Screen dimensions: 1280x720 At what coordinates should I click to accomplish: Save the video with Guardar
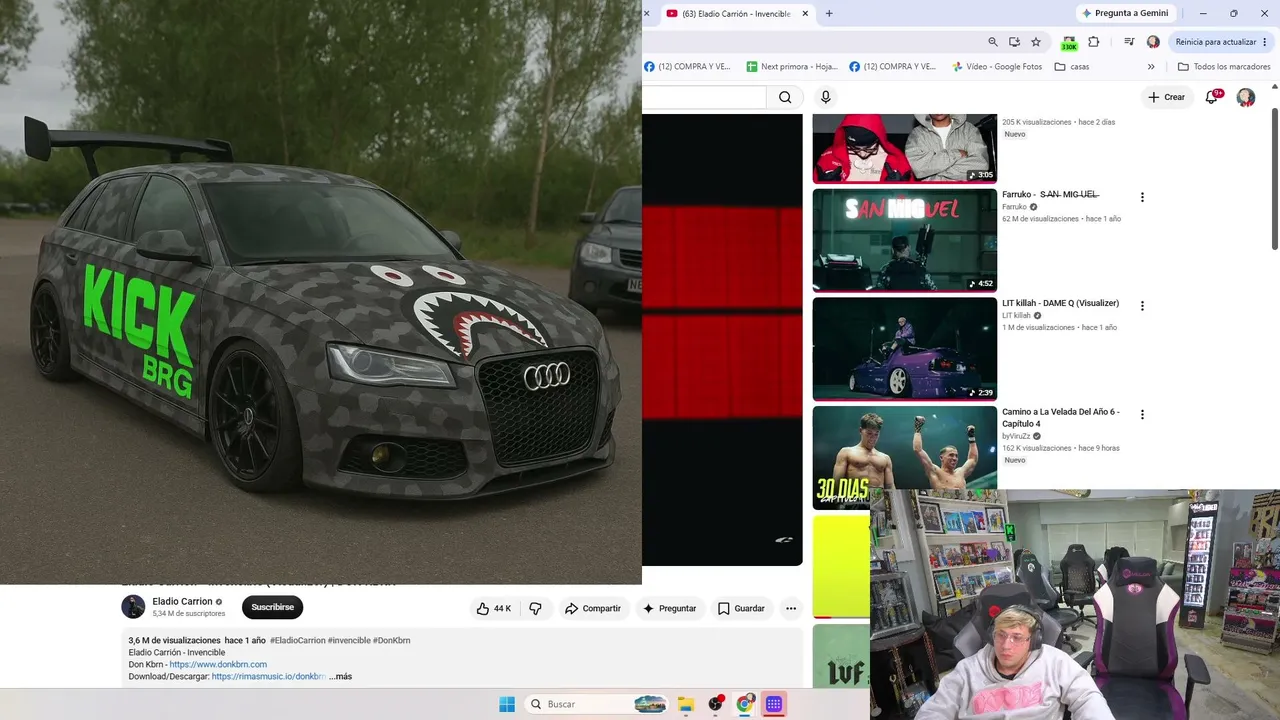pos(741,608)
